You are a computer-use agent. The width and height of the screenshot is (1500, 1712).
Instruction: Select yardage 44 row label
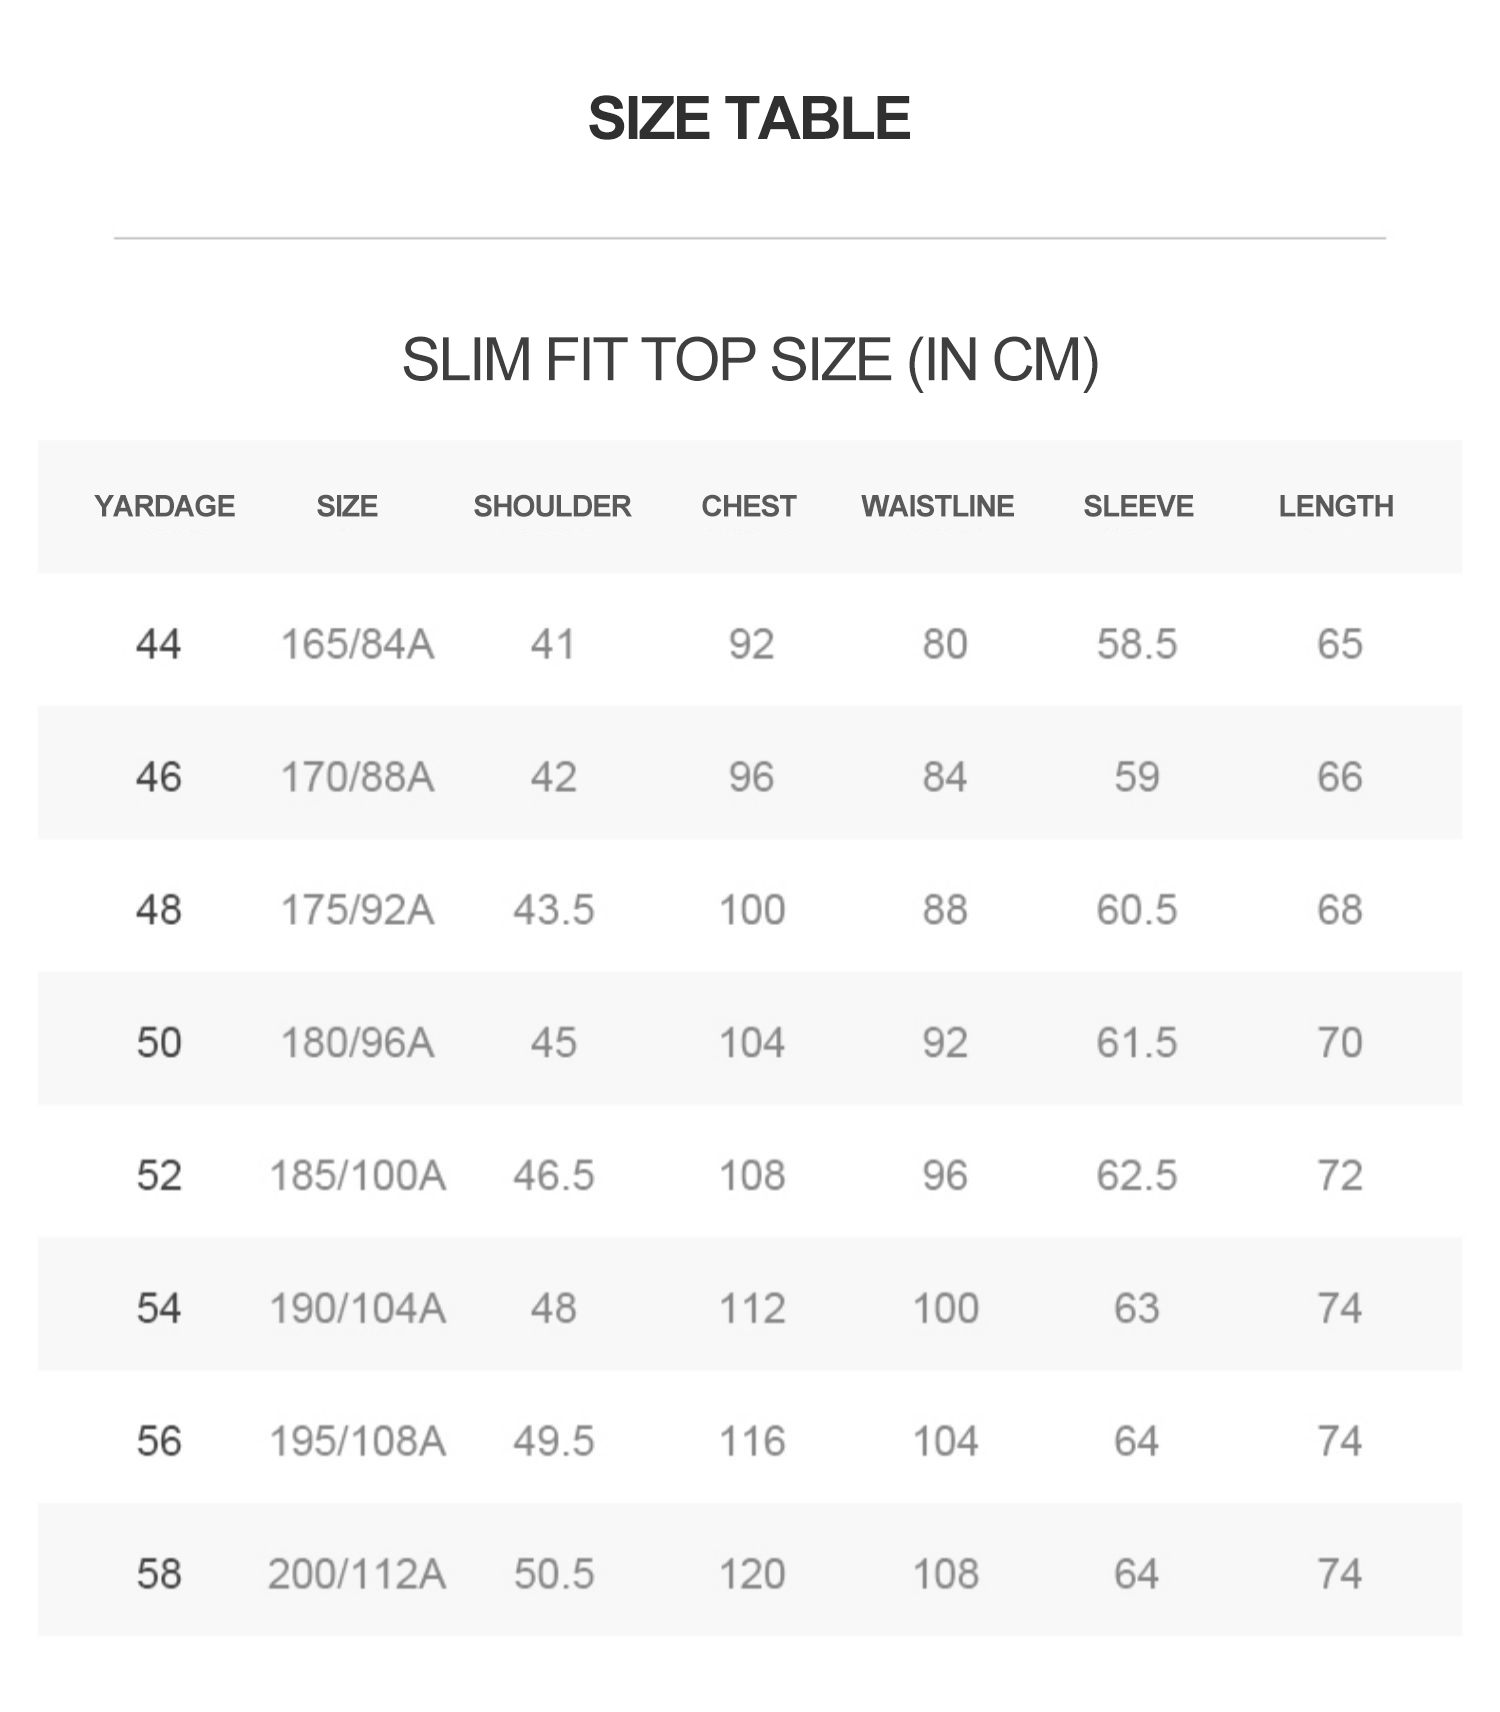pyautogui.click(x=159, y=644)
